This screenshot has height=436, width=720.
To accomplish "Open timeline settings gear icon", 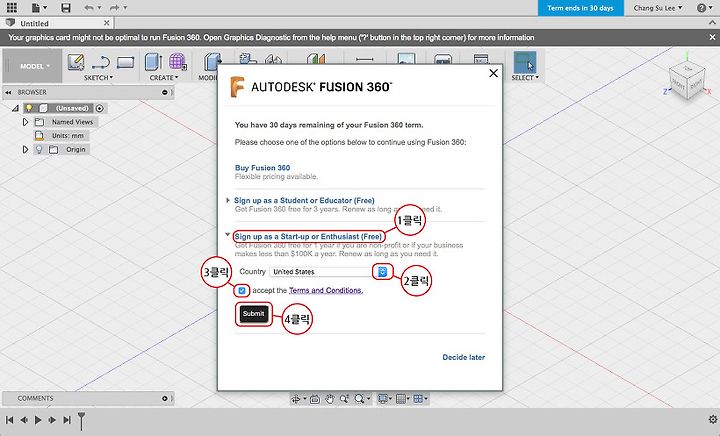I will [713, 419].
